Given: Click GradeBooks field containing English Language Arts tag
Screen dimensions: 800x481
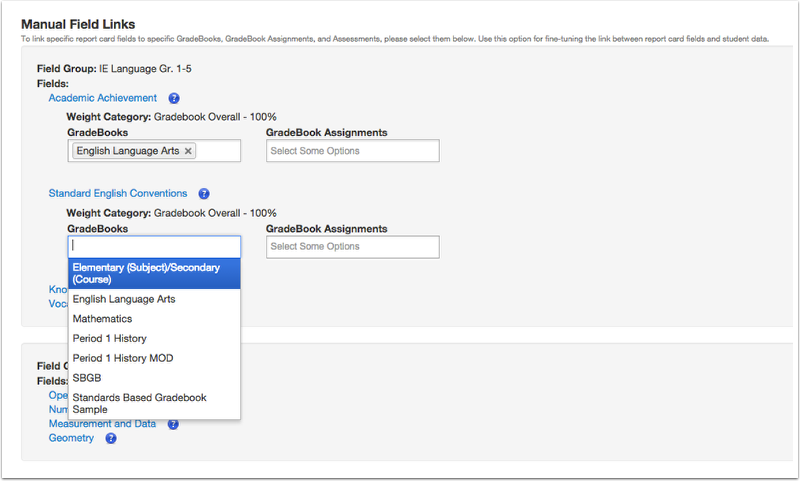Looking at the screenshot, I should (x=154, y=151).
